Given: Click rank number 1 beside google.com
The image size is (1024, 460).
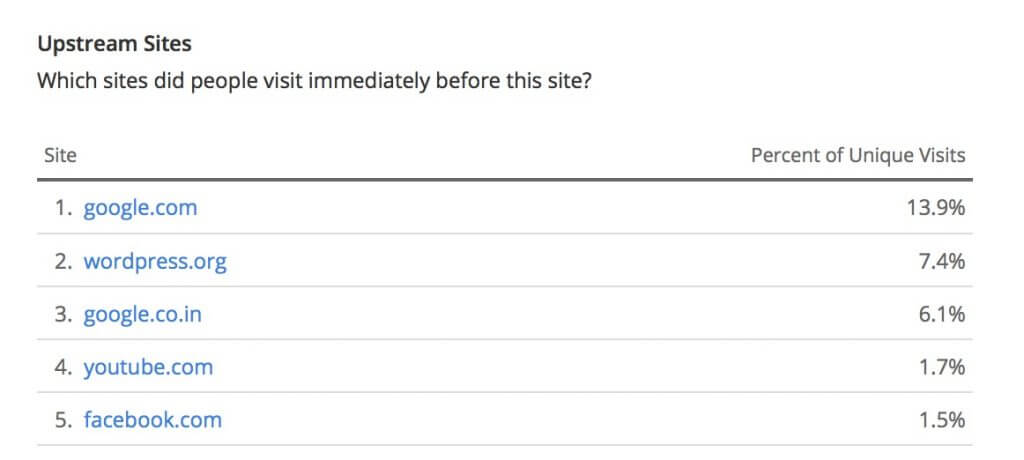Looking at the screenshot, I should [x=63, y=208].
